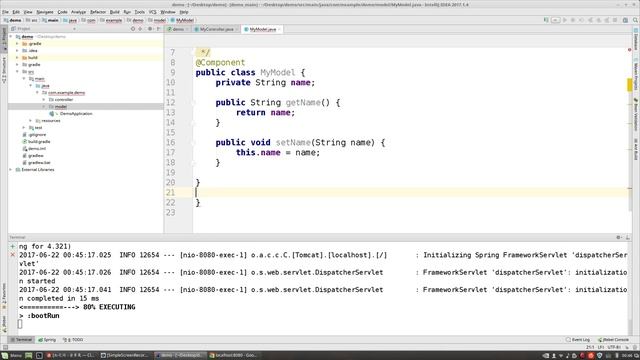Click the tool windows toggle icon bottom-left
This screenshot has height=360, width=640.
pos(5,347)
